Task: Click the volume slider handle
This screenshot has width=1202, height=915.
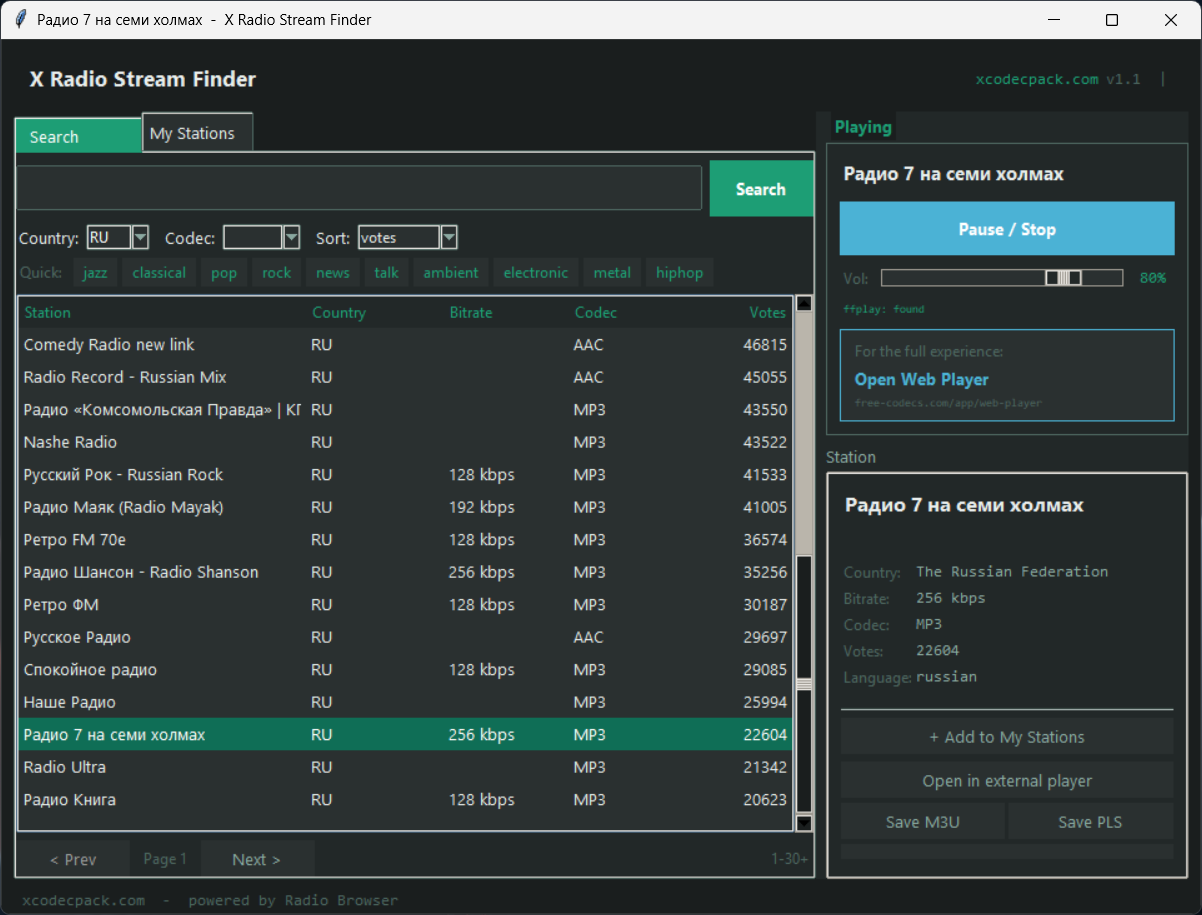Action: pyautogui.click(x=1063, y=278)
